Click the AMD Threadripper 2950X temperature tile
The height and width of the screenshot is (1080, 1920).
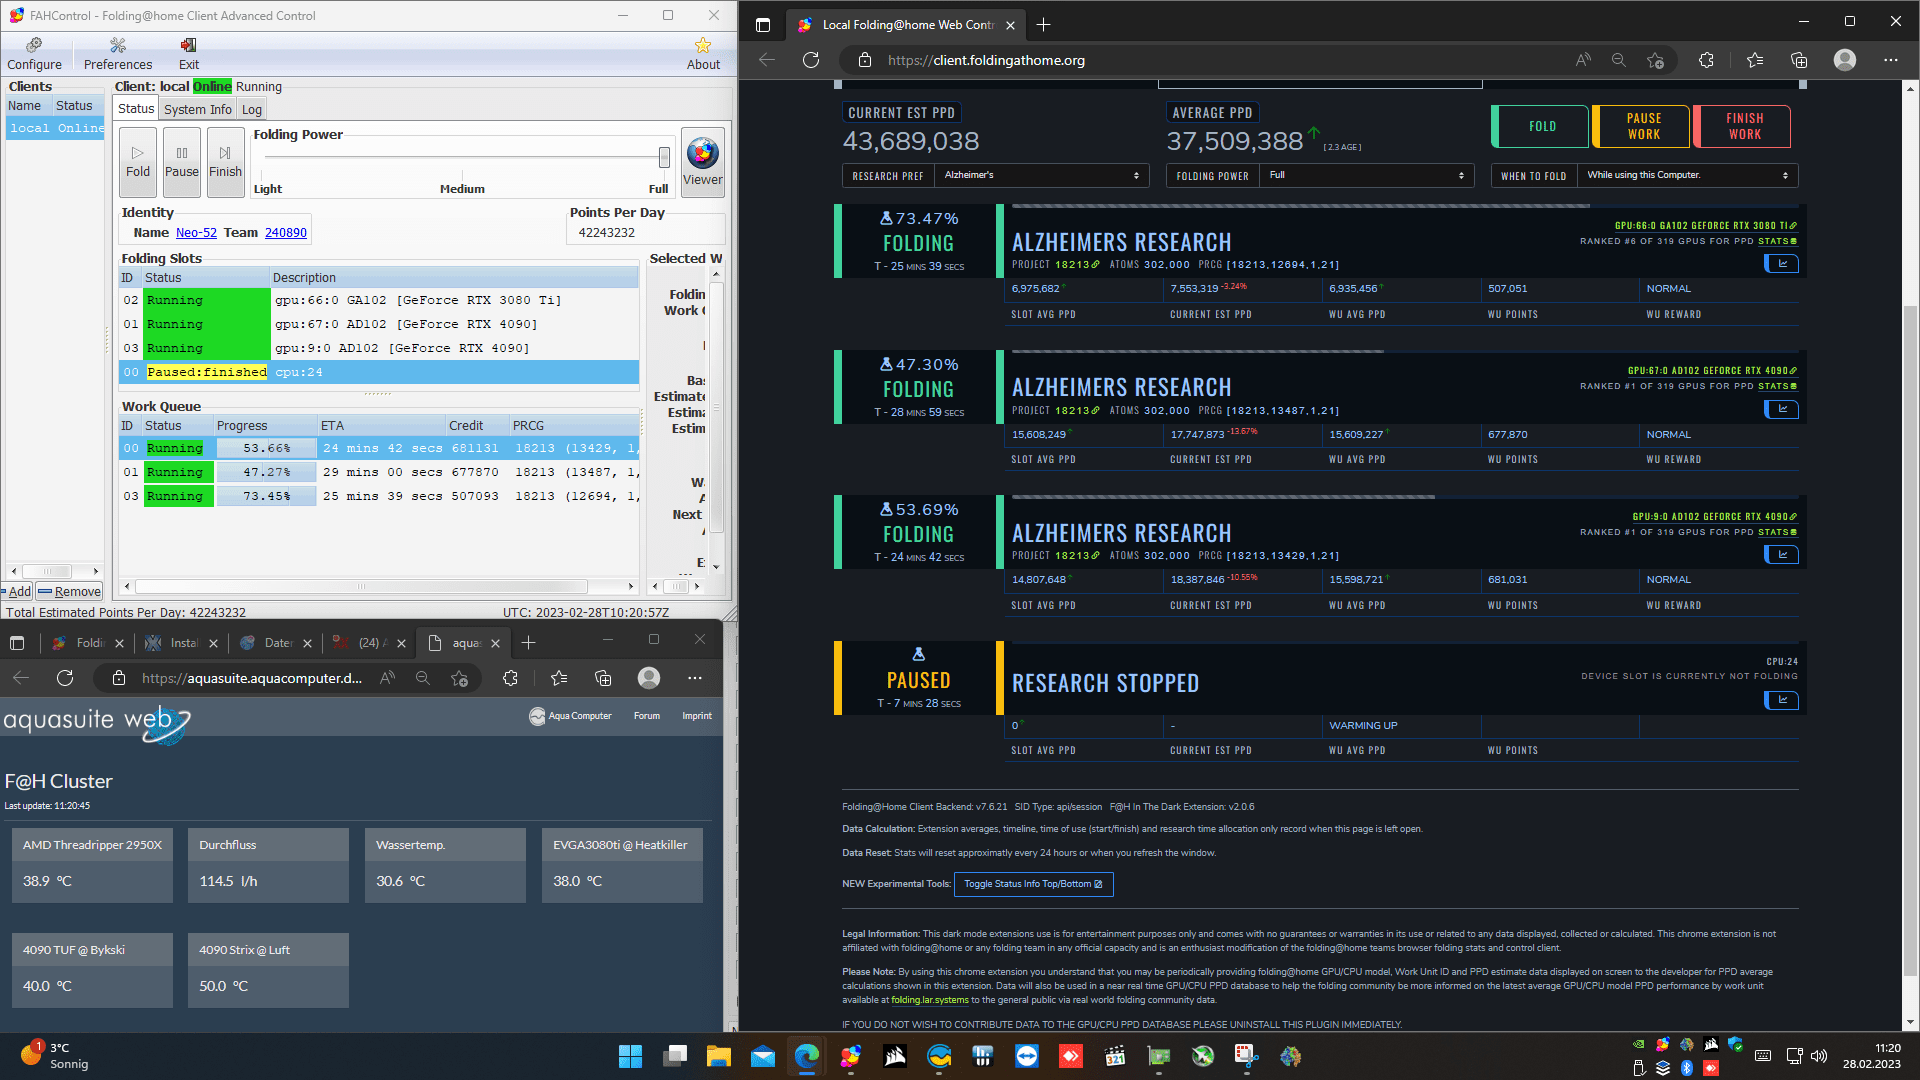92,865
